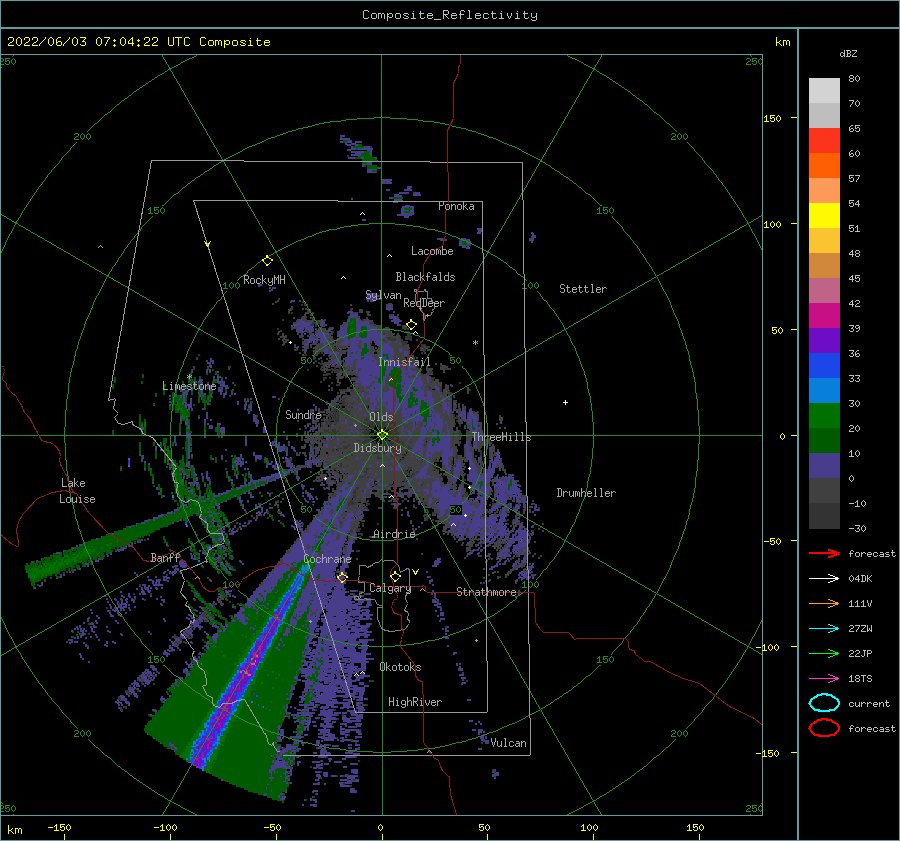This screenshot has width=900, height=841.
Task: Click the white 04DK arrow legend icon
Action: coord(824,579)
